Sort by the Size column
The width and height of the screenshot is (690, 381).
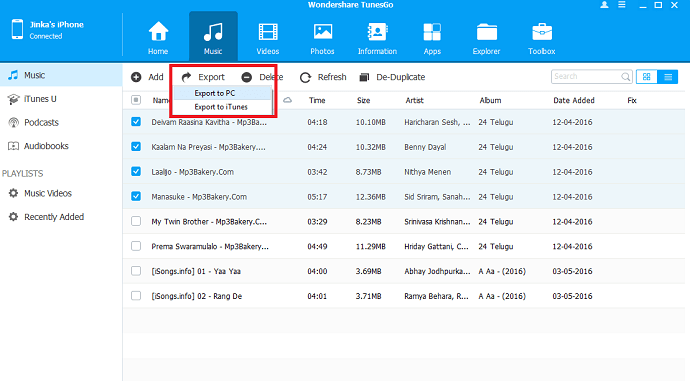point(363,100)
